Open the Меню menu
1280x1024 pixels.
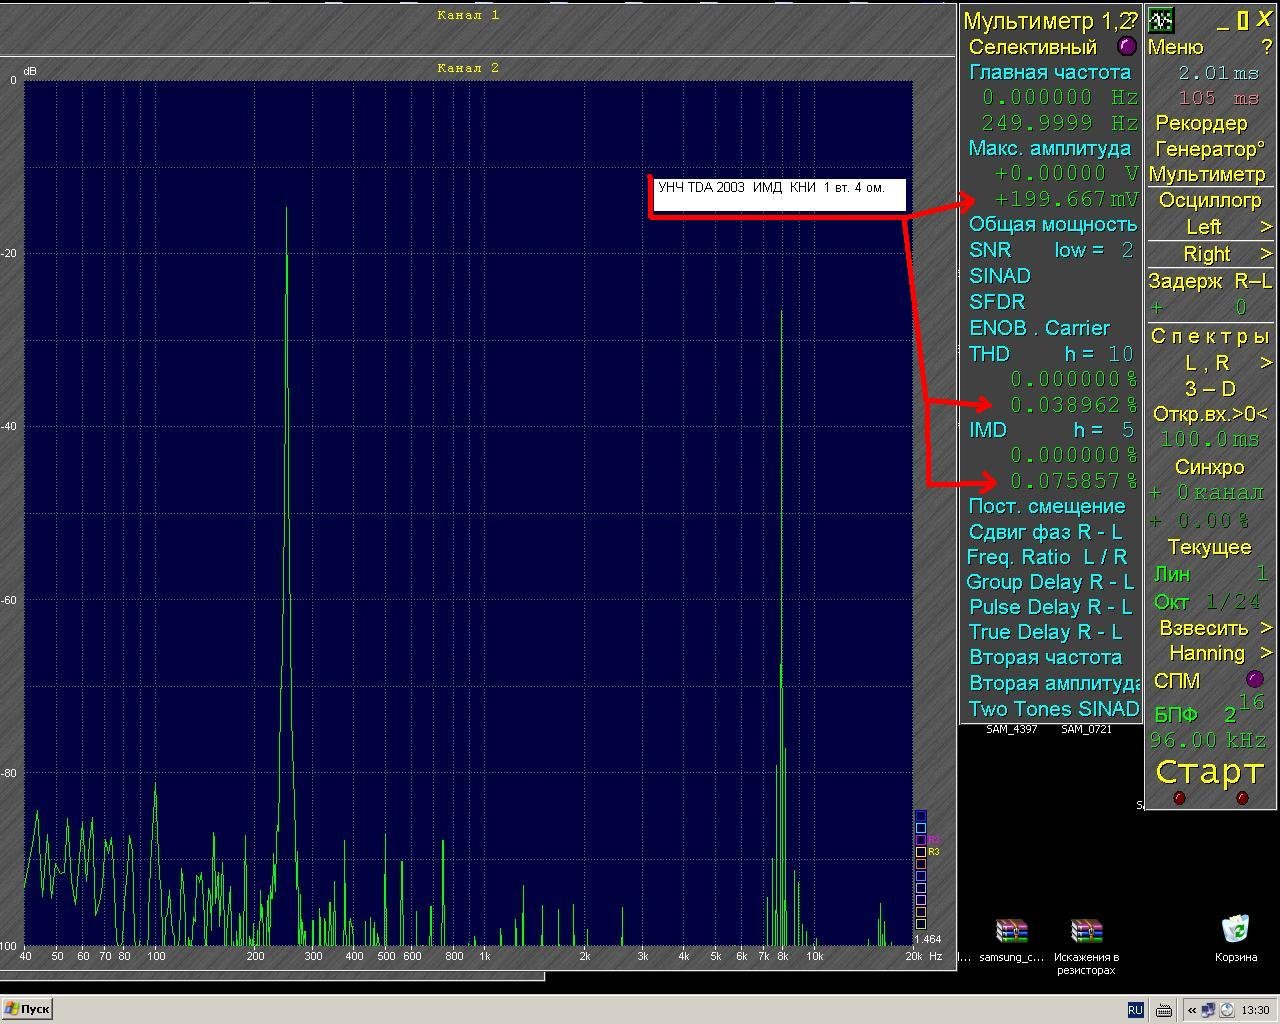[1175, 47]
